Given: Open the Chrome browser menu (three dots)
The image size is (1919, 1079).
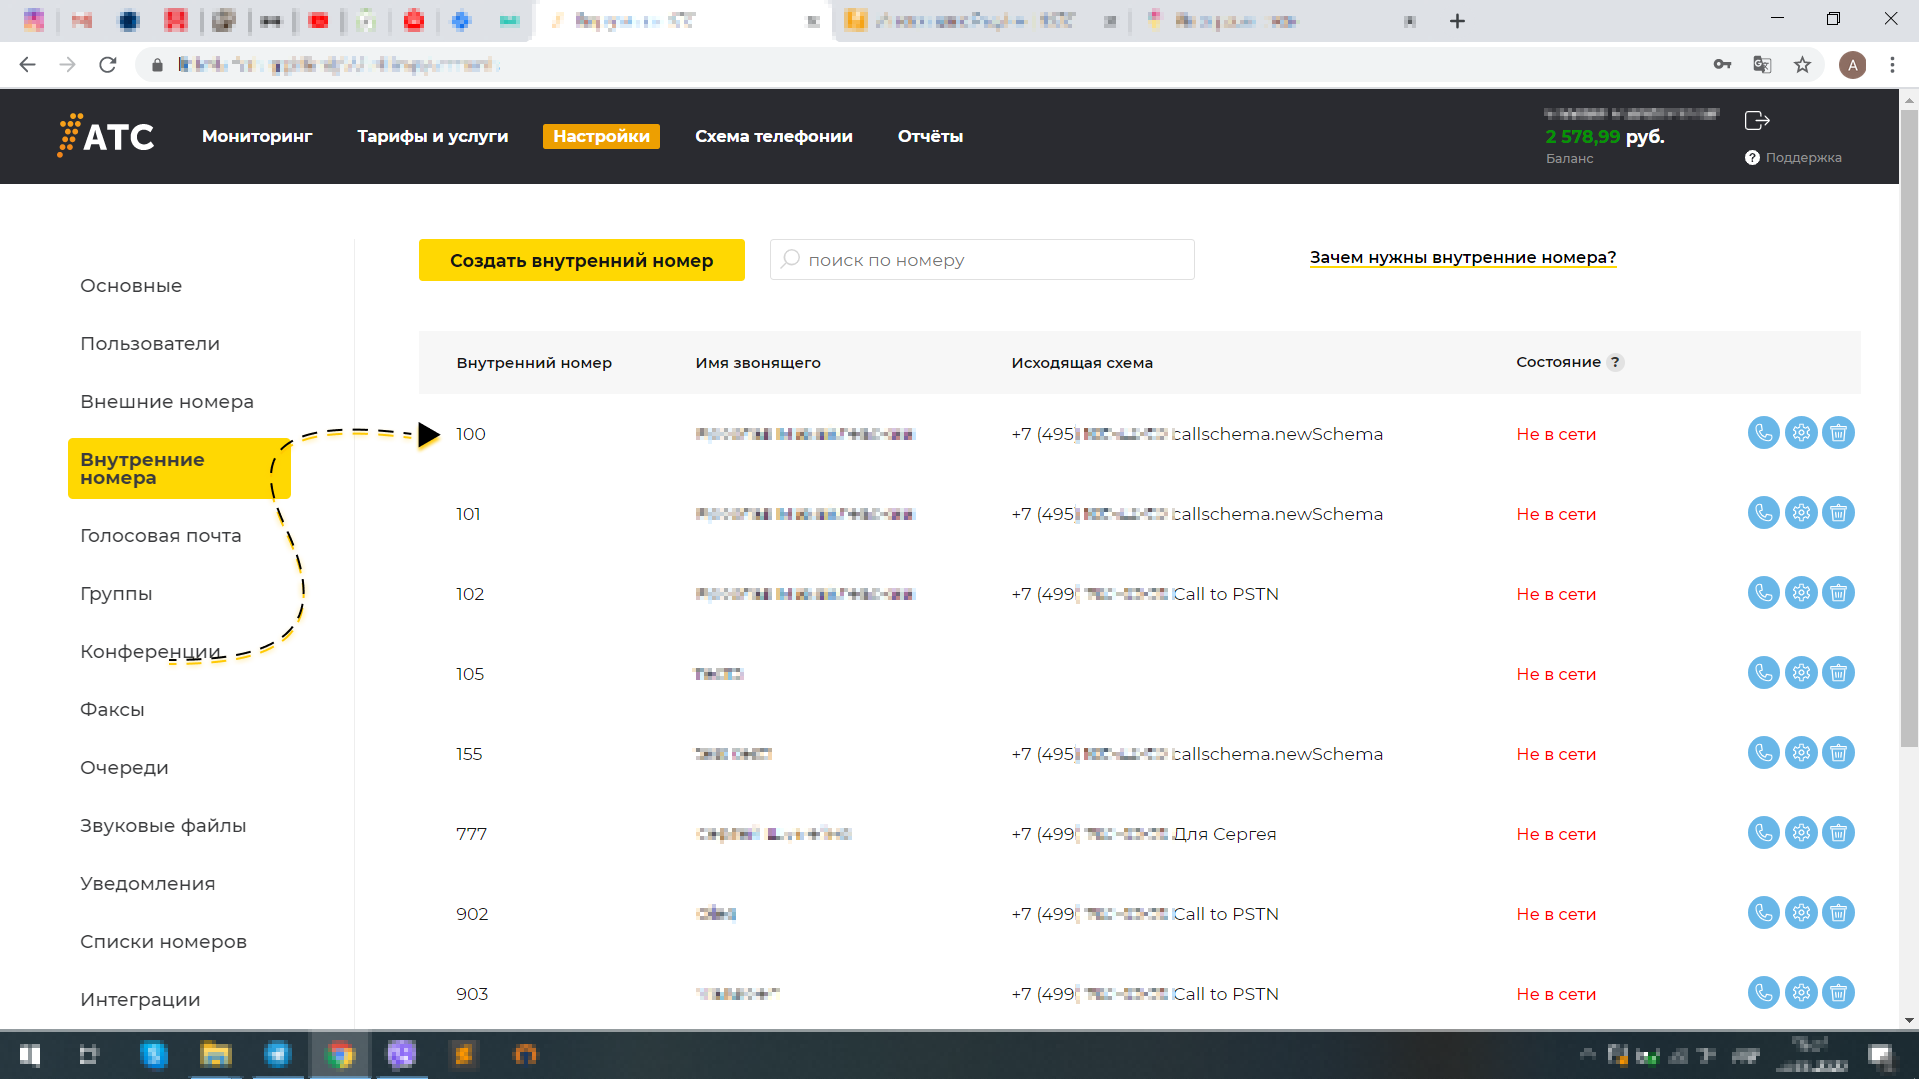Looking at the screenshot, I should click(1892, 65).
